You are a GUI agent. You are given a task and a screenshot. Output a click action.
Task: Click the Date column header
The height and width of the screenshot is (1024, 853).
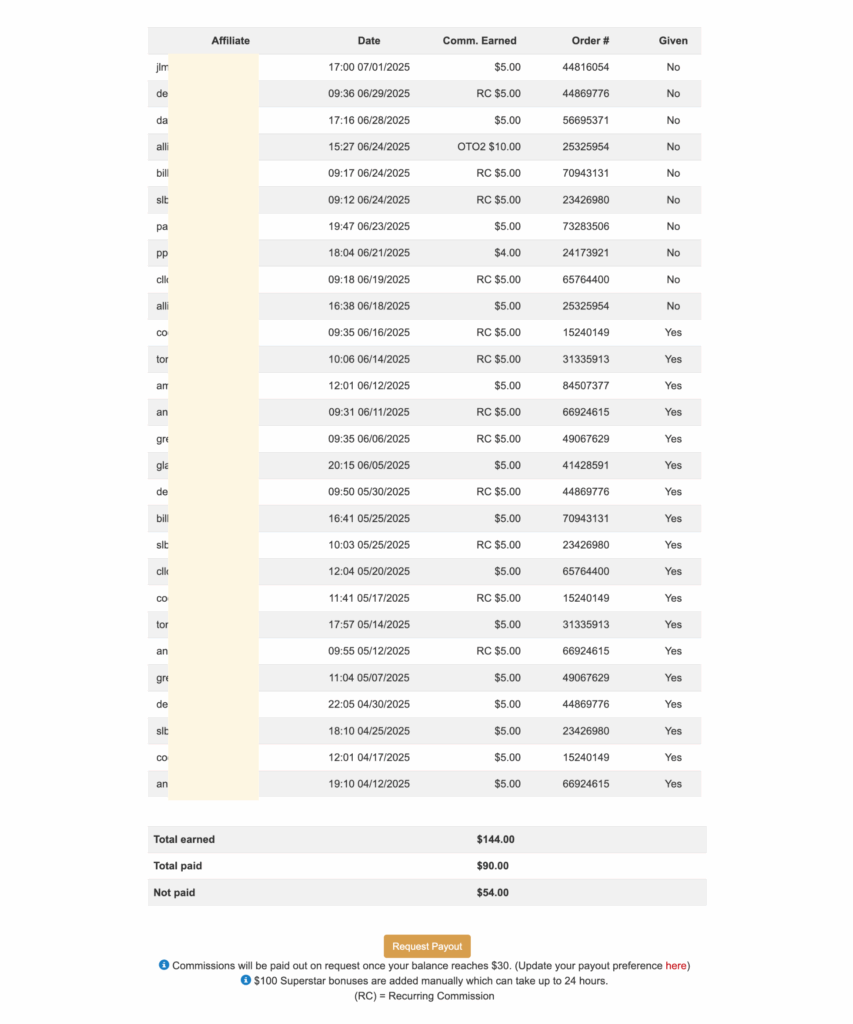(369, 41)
